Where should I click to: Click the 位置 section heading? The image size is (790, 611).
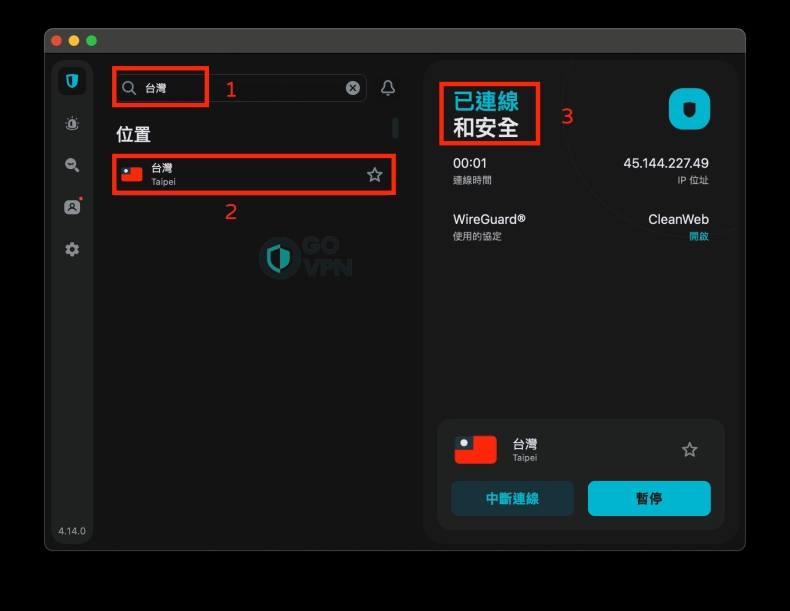134,134
